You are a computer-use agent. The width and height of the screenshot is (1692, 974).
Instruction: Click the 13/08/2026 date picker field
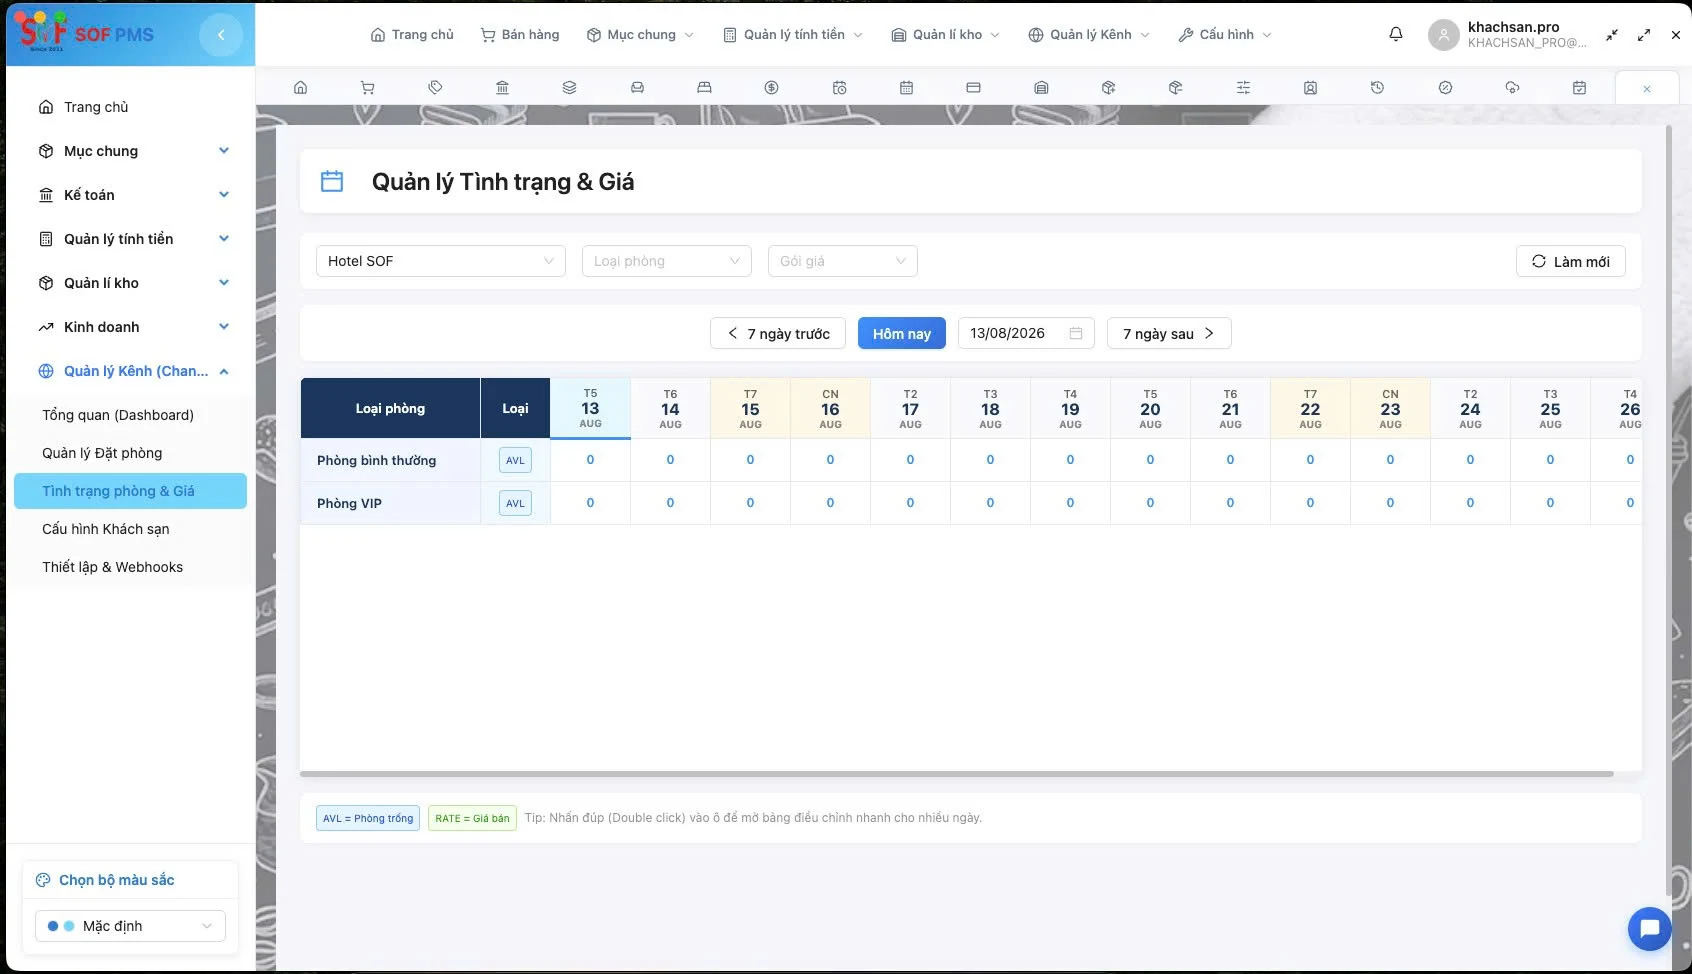click(1026, 333)
